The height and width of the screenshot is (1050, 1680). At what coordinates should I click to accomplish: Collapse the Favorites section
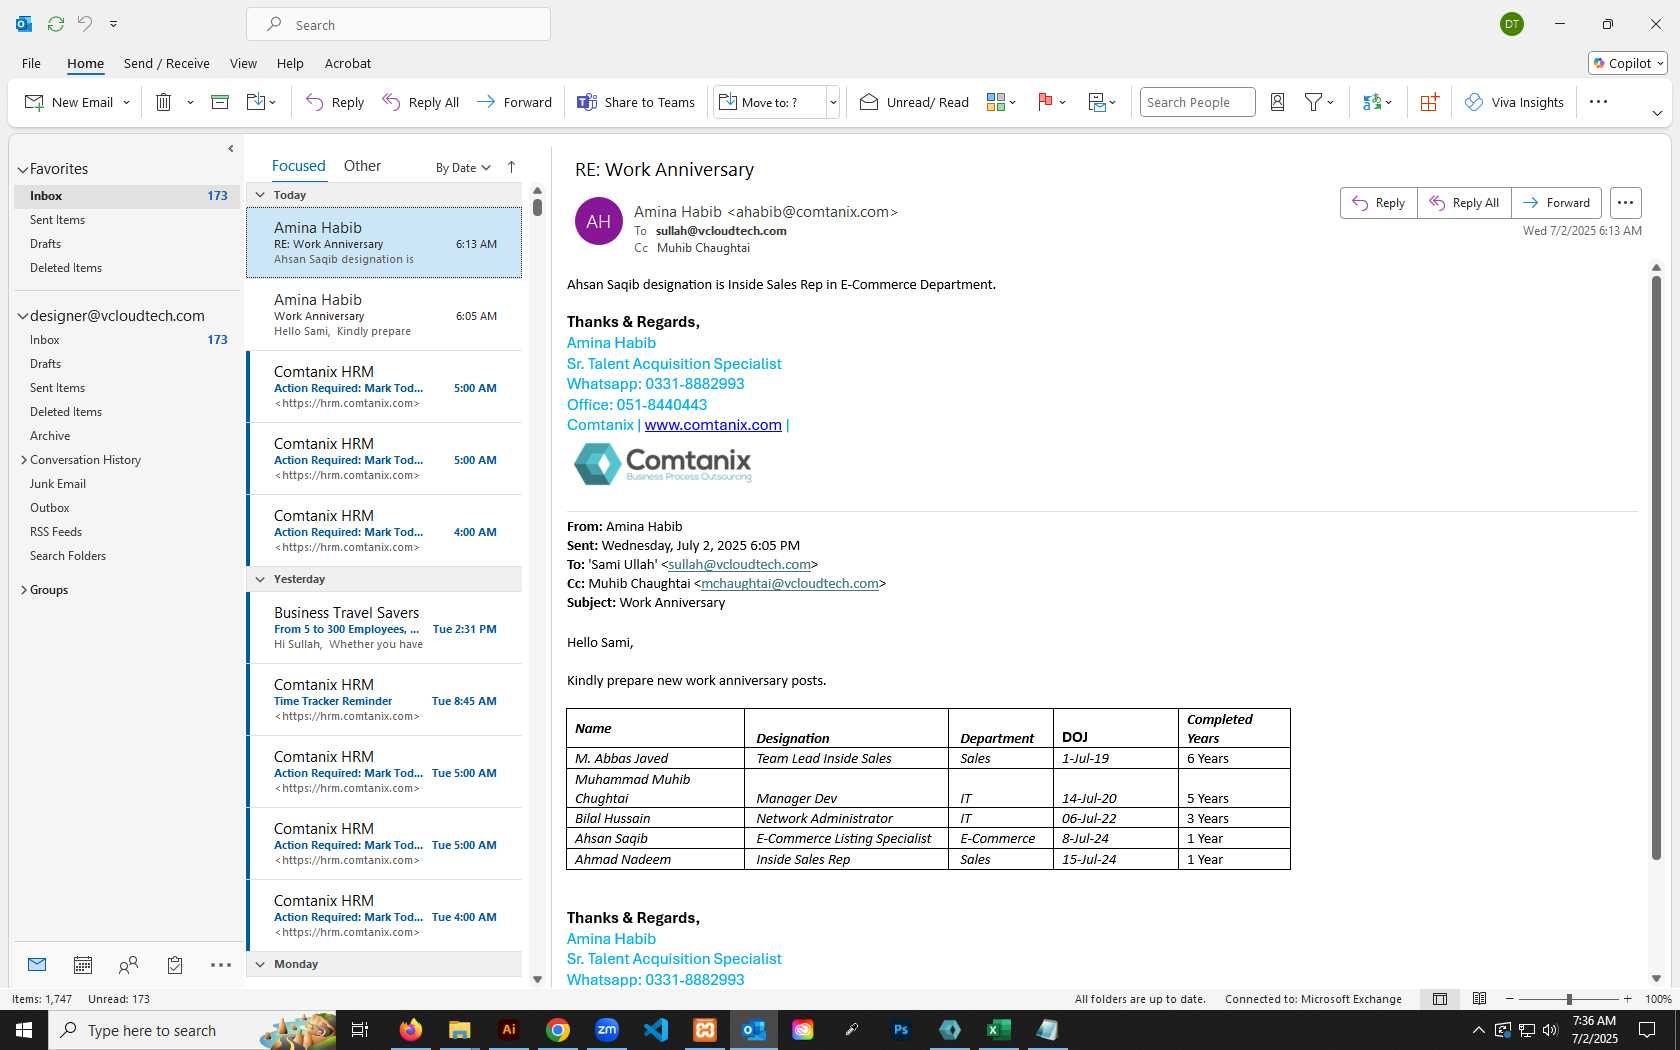[x=23, y=169]
